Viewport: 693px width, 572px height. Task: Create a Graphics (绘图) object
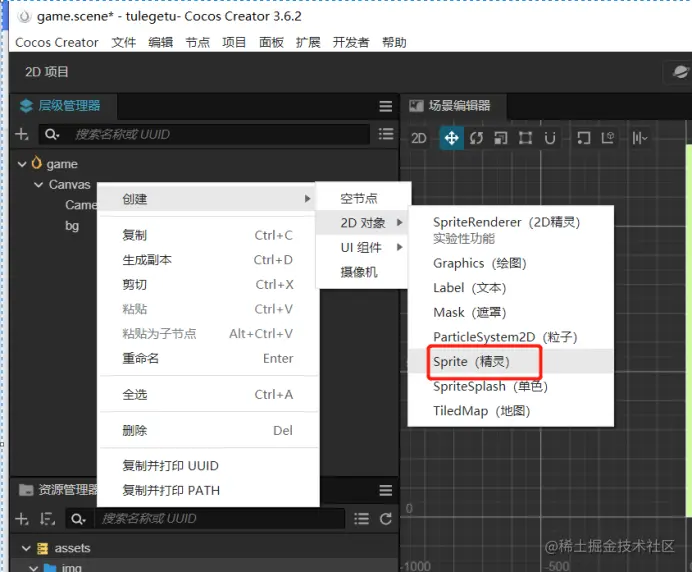tap(510, 263)
